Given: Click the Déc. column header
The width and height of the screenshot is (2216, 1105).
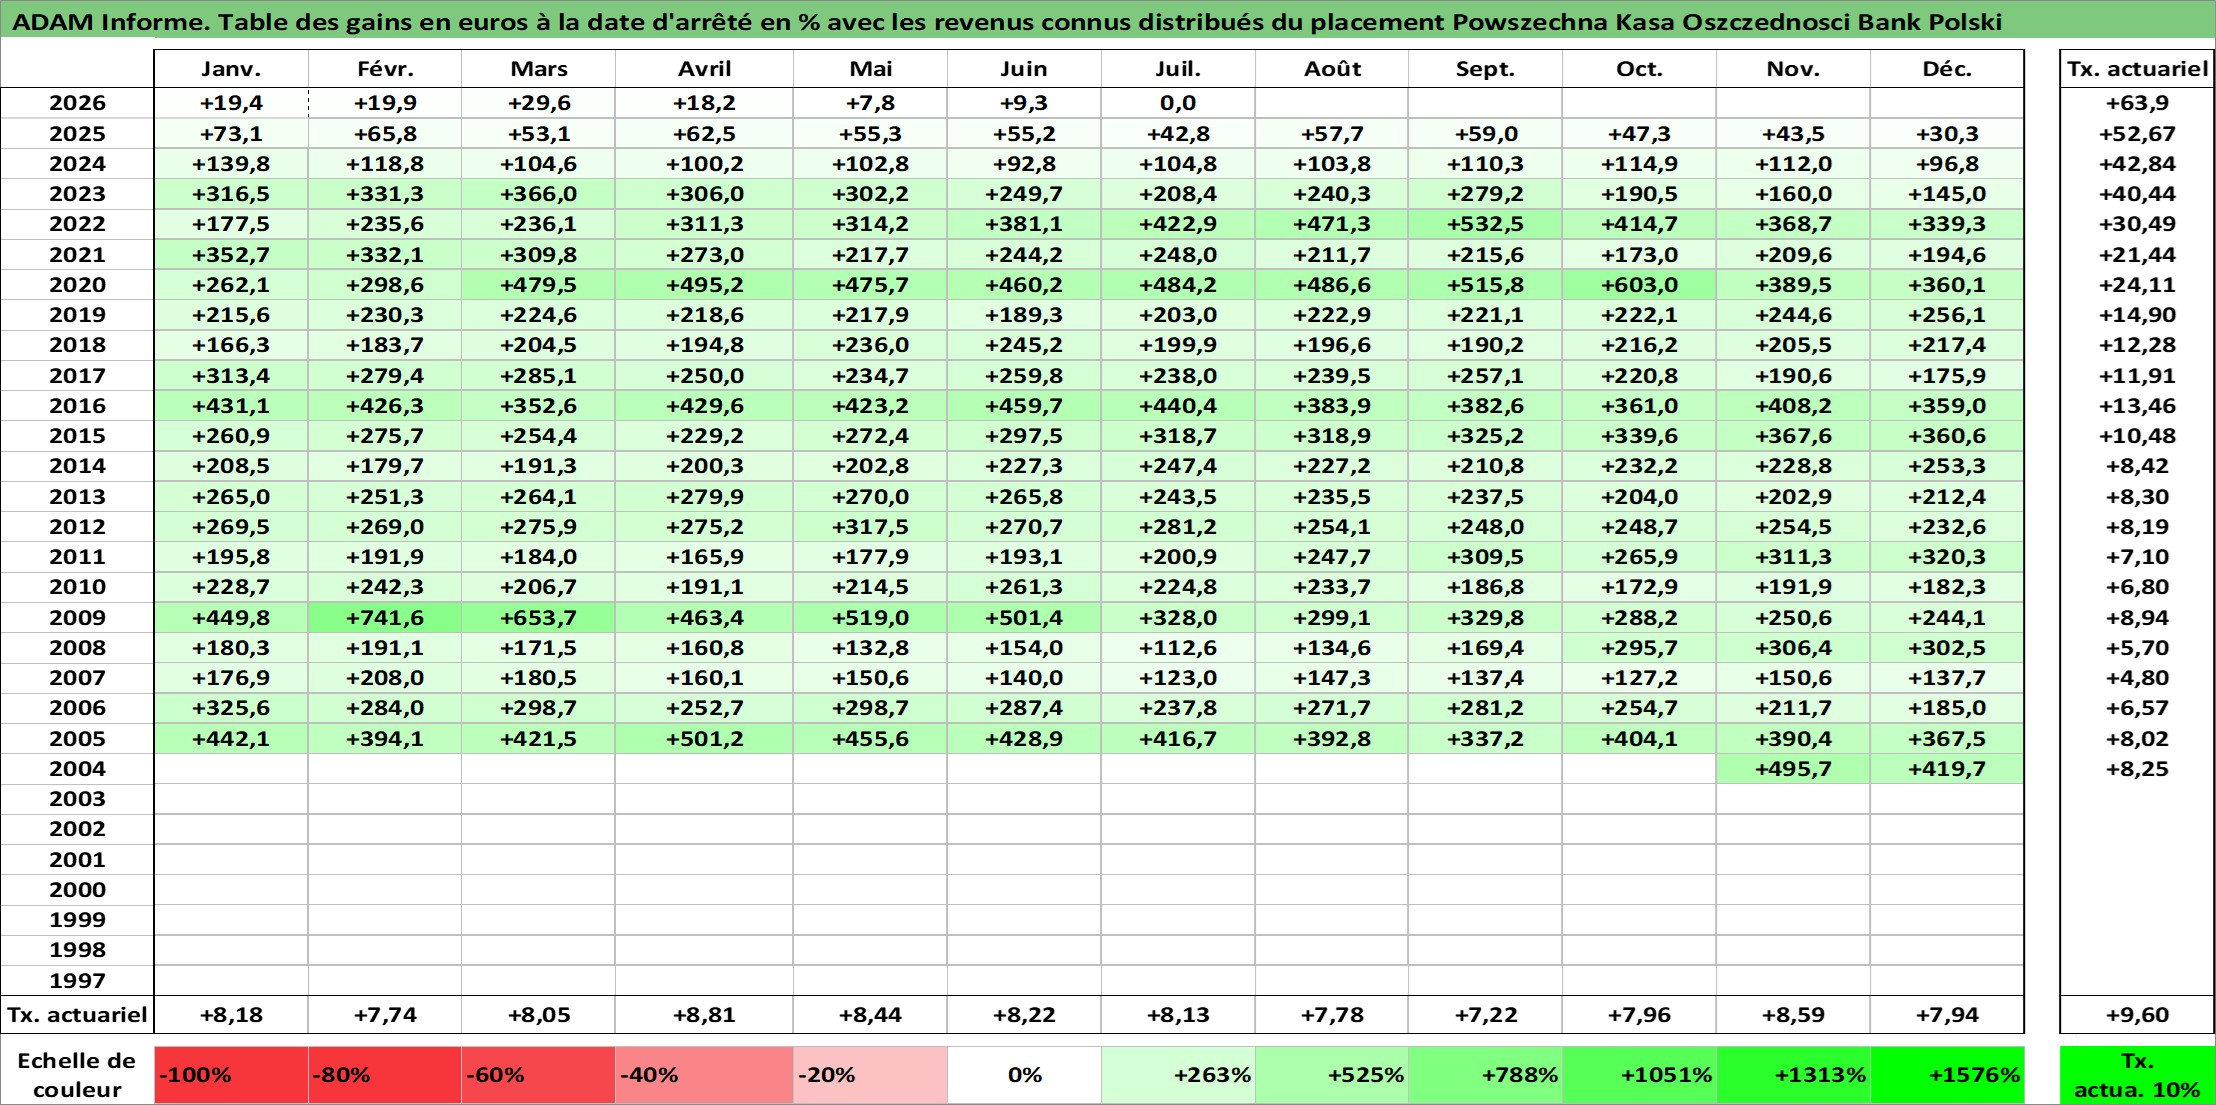Looking at the screenshot, I should pos(1947,69).
